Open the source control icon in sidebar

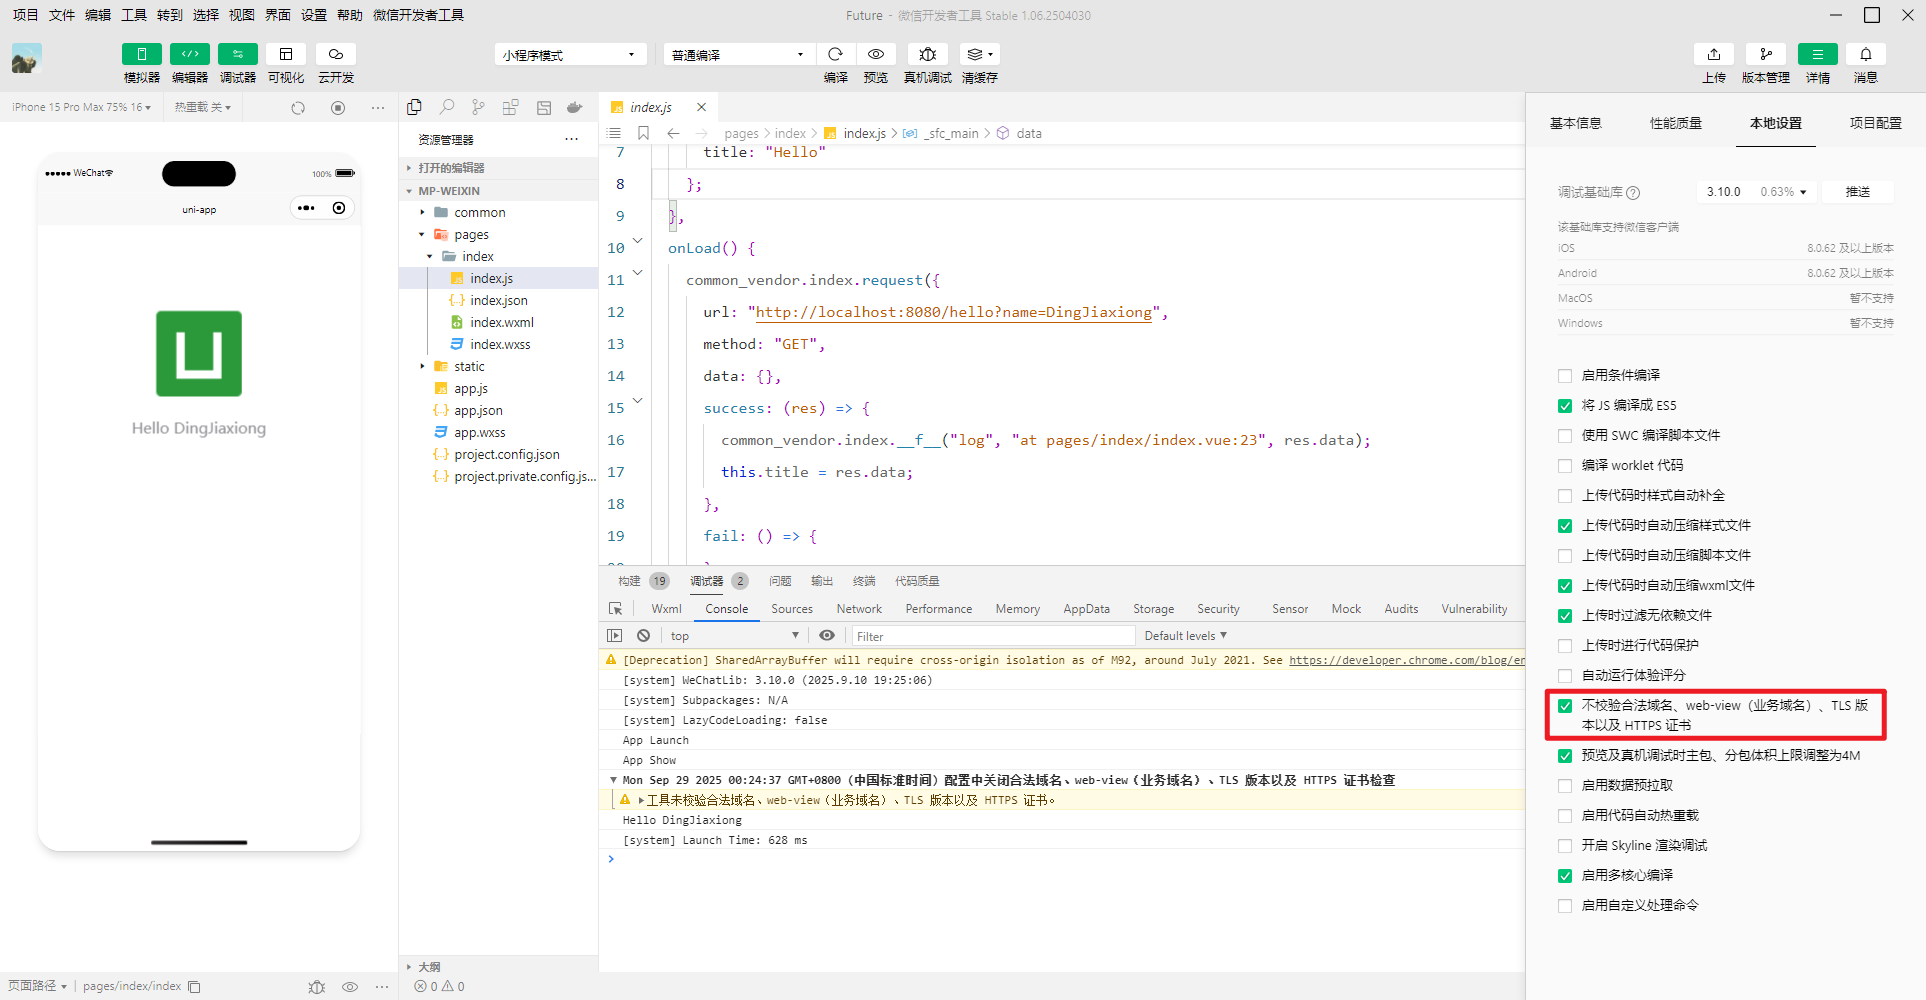(479, 107)
